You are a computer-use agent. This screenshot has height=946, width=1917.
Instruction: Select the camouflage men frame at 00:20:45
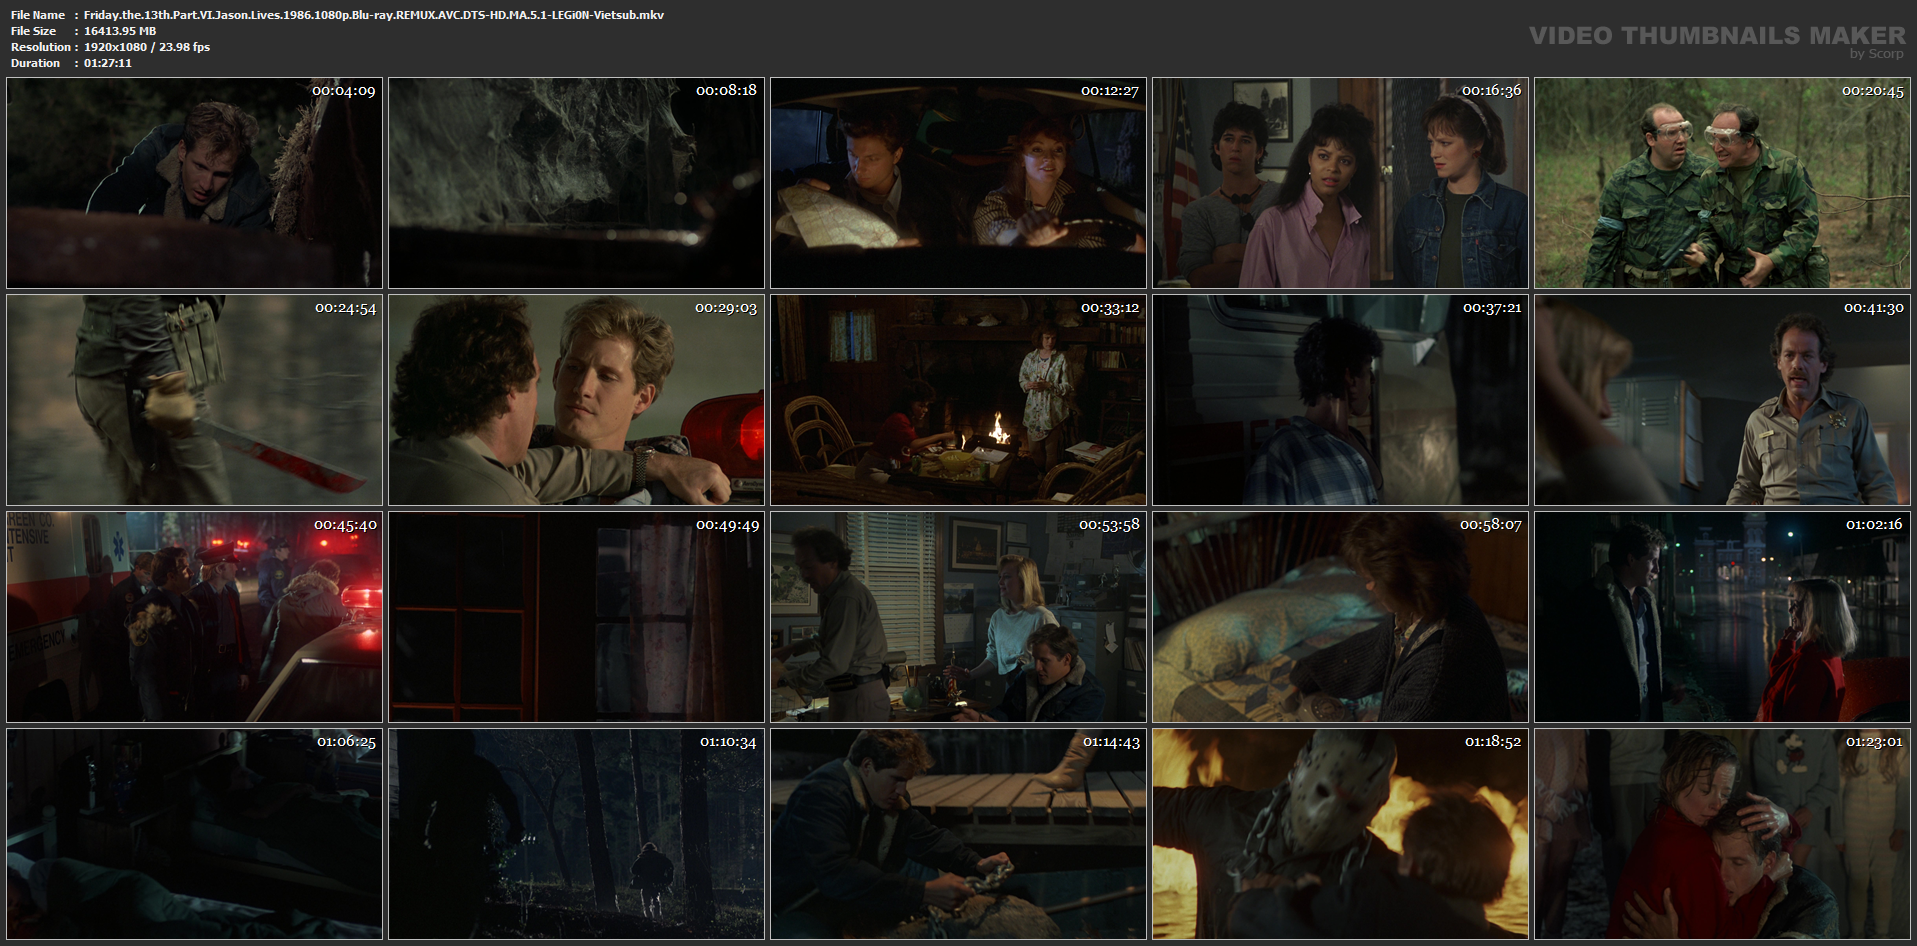pyautogui.click(x=1722, y=183)
